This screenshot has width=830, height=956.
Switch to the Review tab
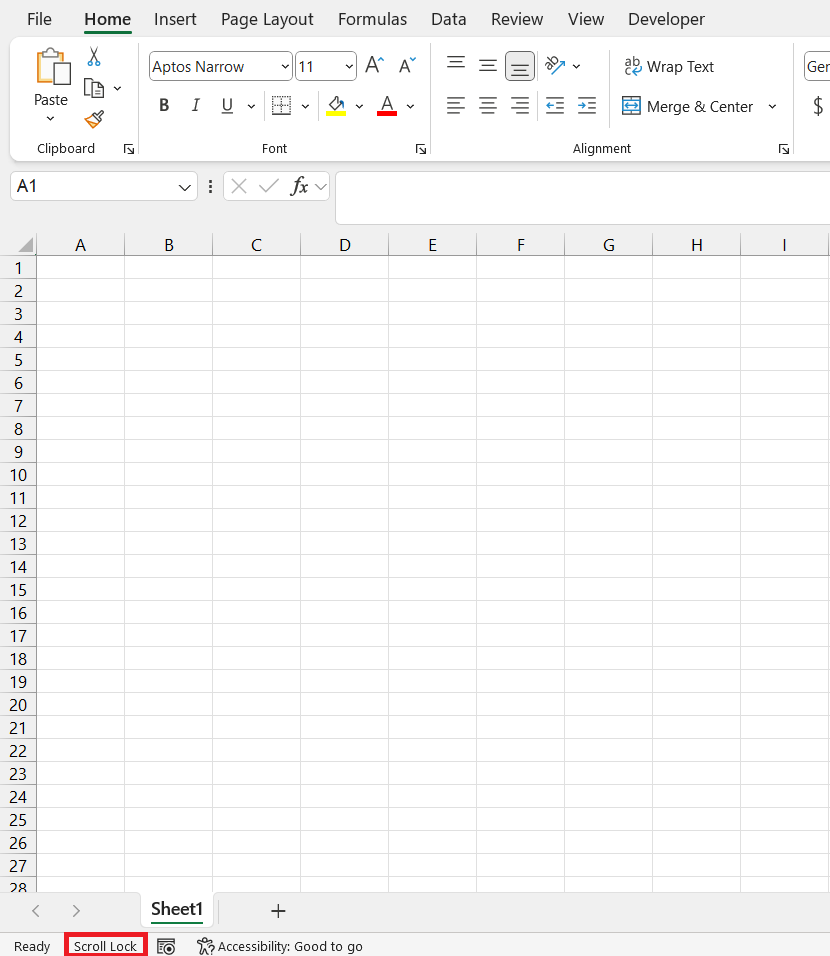click(x=517, y=19)
